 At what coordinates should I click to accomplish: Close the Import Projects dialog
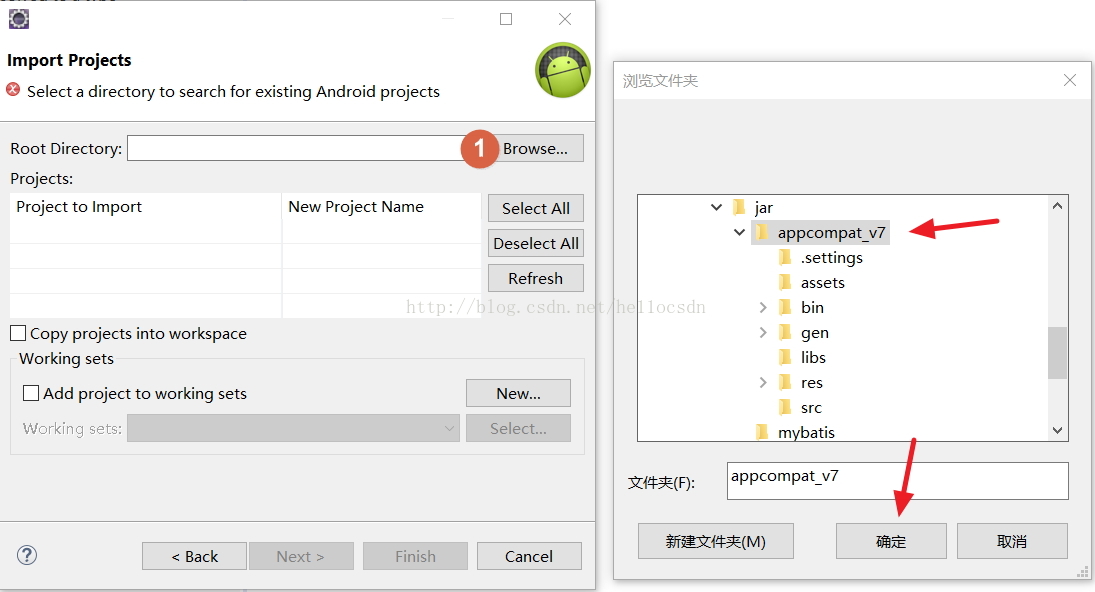point(565,19)
